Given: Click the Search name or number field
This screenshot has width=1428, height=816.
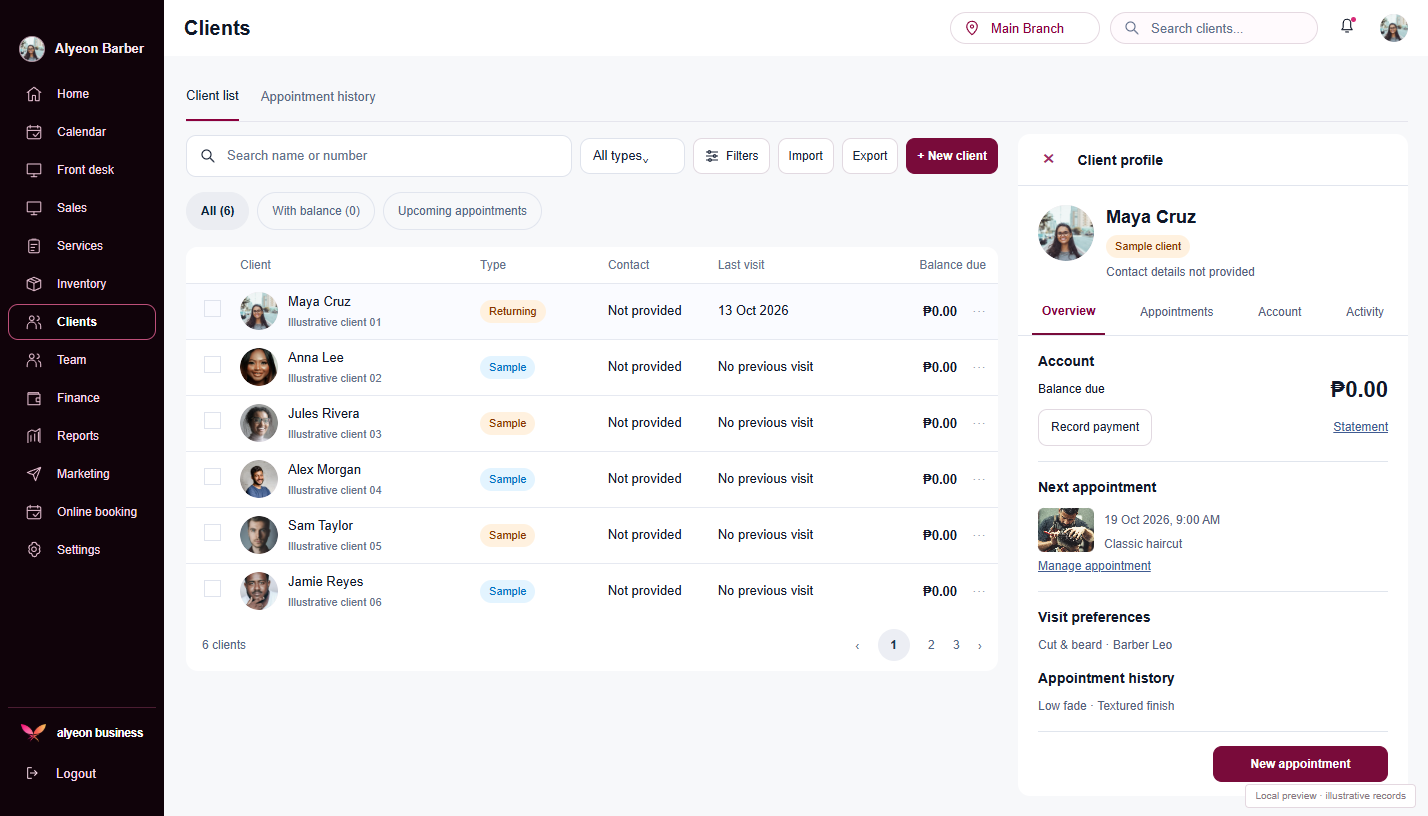Looking at the screenshot, I should [x=379, y=156].
